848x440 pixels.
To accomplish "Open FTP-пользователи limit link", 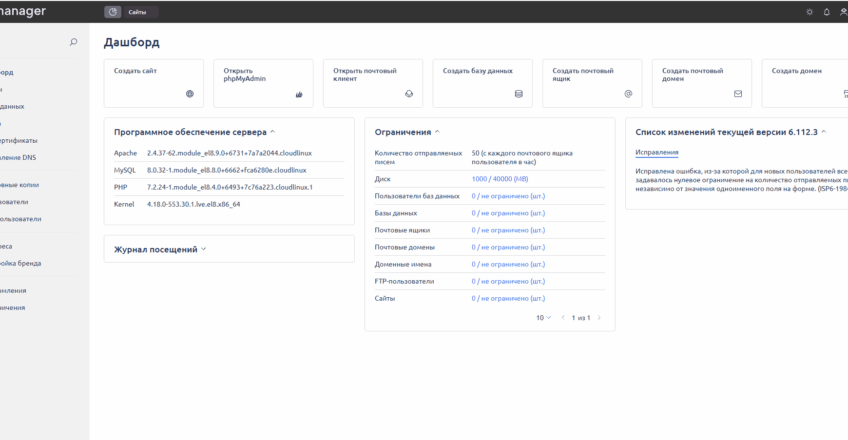I will 508,281.
